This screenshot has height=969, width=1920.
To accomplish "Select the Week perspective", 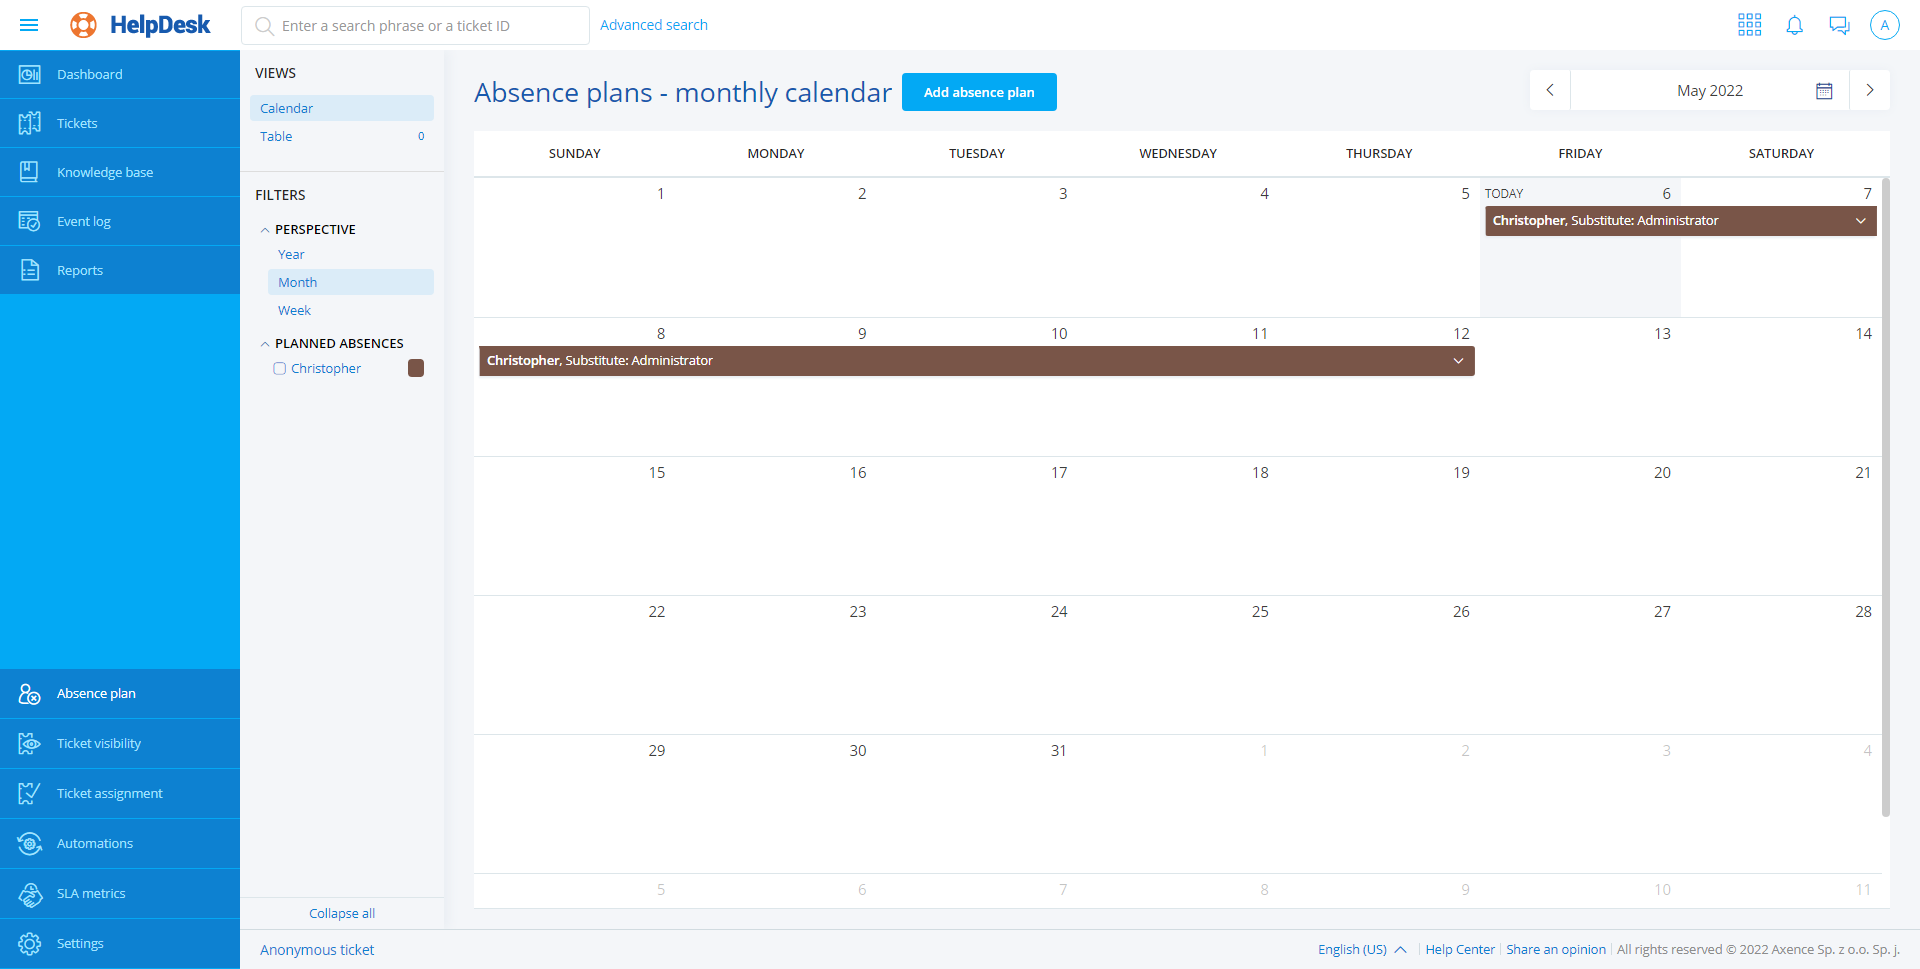I will coord(294,311).
